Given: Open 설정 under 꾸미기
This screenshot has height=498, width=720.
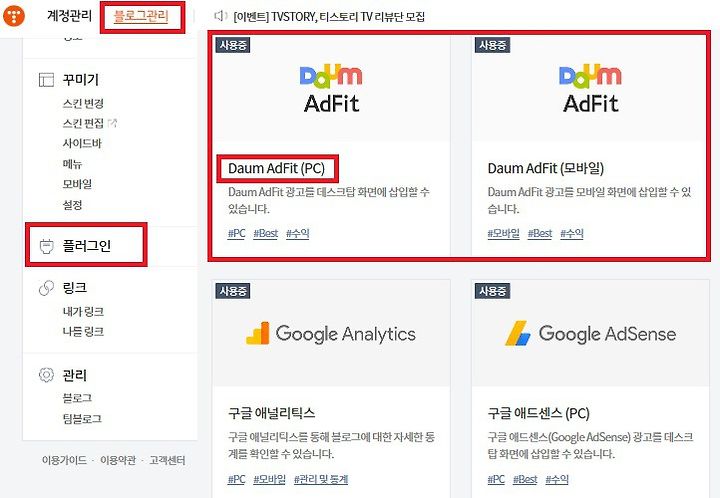Looking at the screenshot, I should pyautogui.click(x=72, y=205).
